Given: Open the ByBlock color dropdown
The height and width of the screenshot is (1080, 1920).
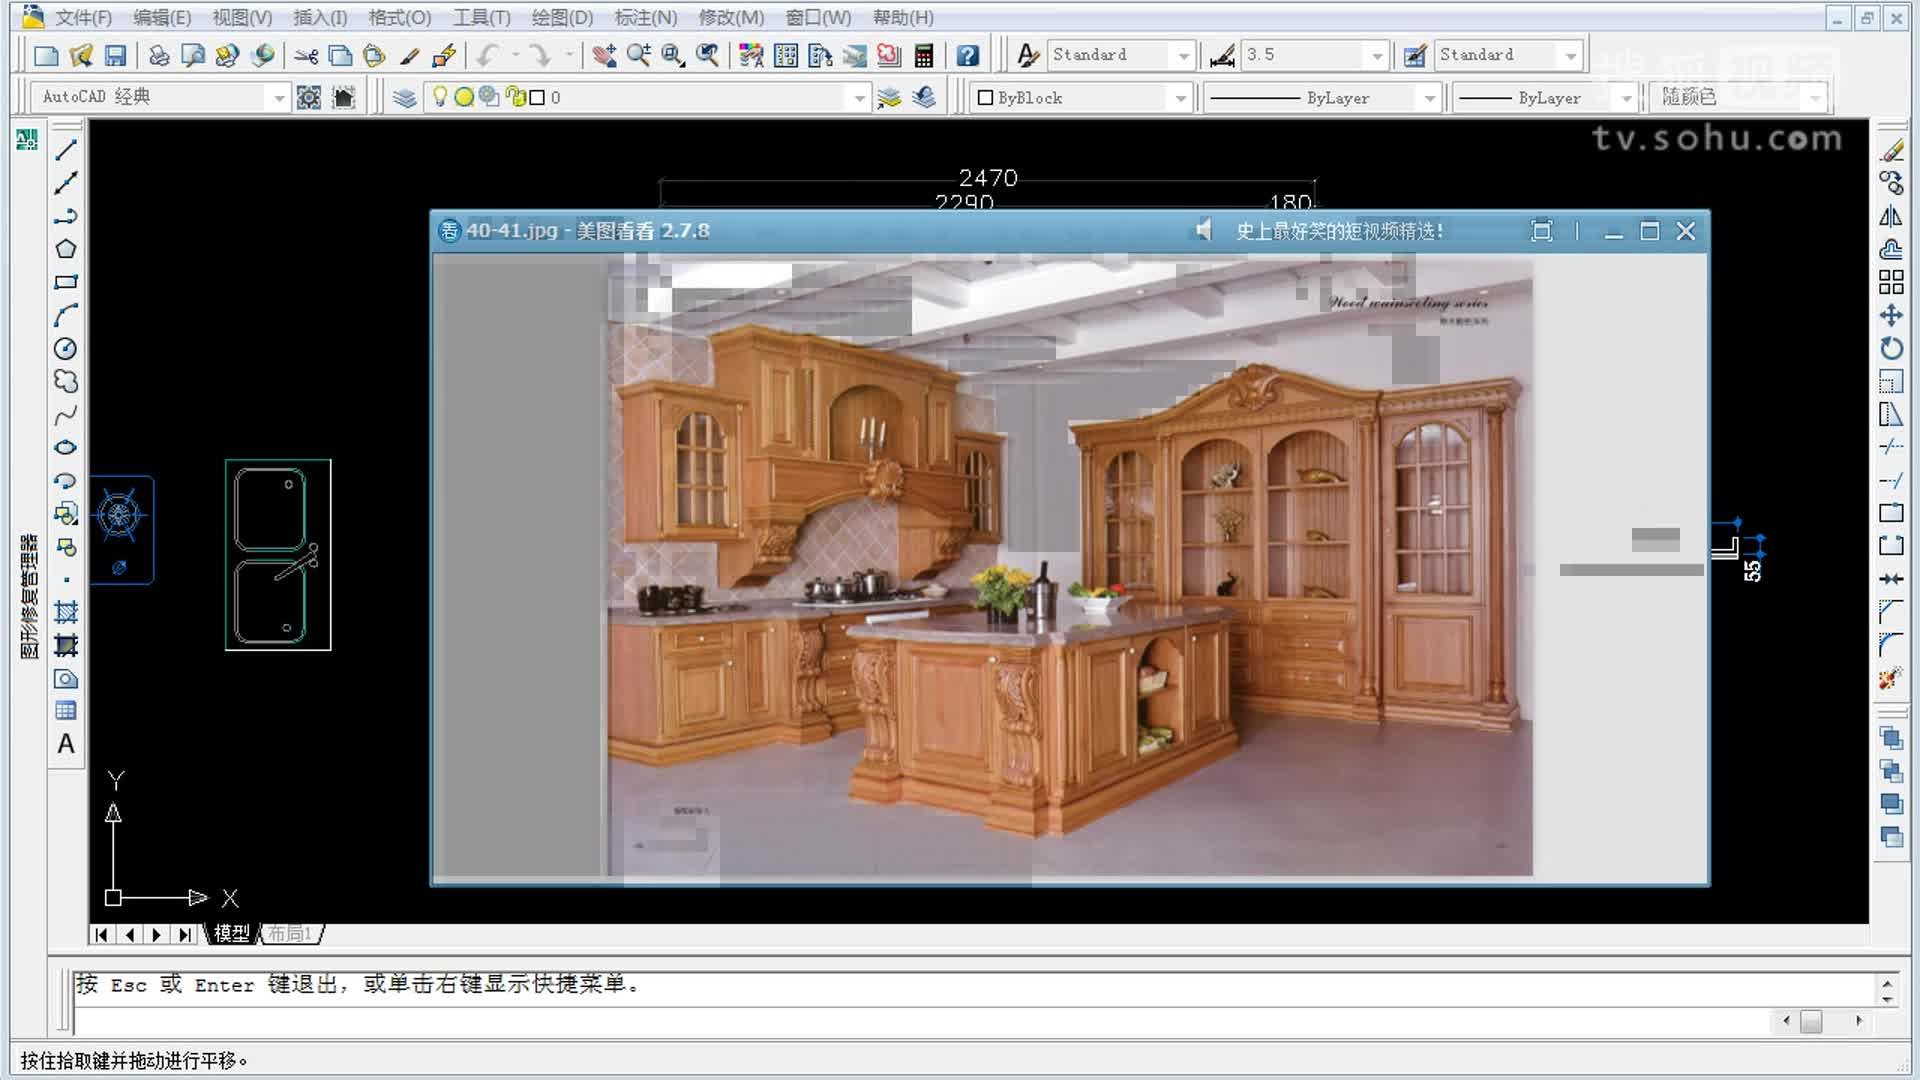Looking at the screenshot, I should [1180, 98].
